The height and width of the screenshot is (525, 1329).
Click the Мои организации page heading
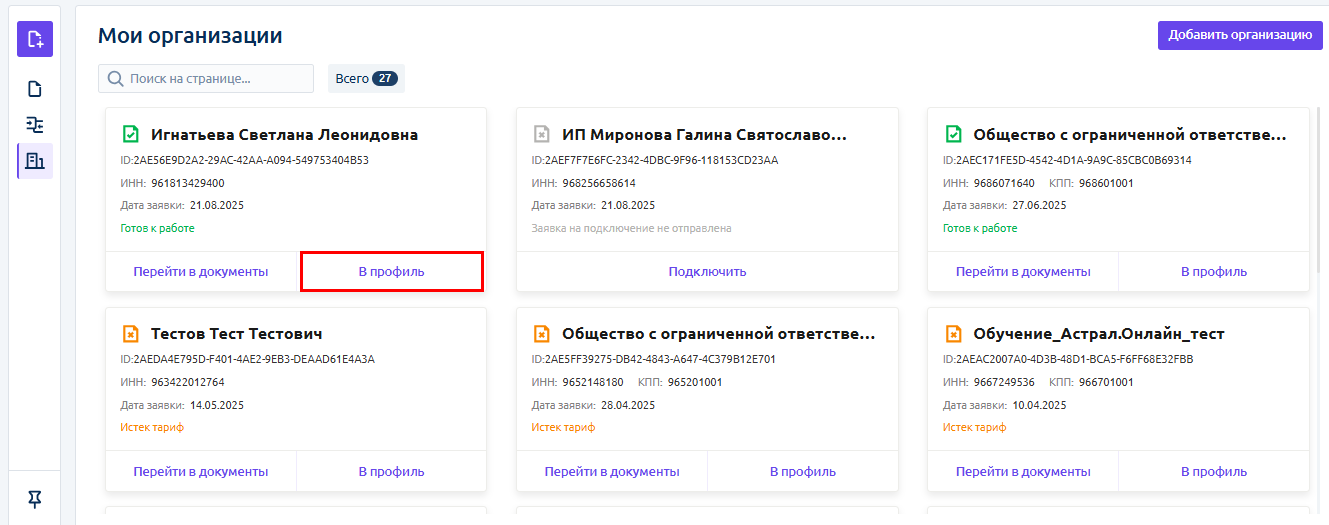190,36
